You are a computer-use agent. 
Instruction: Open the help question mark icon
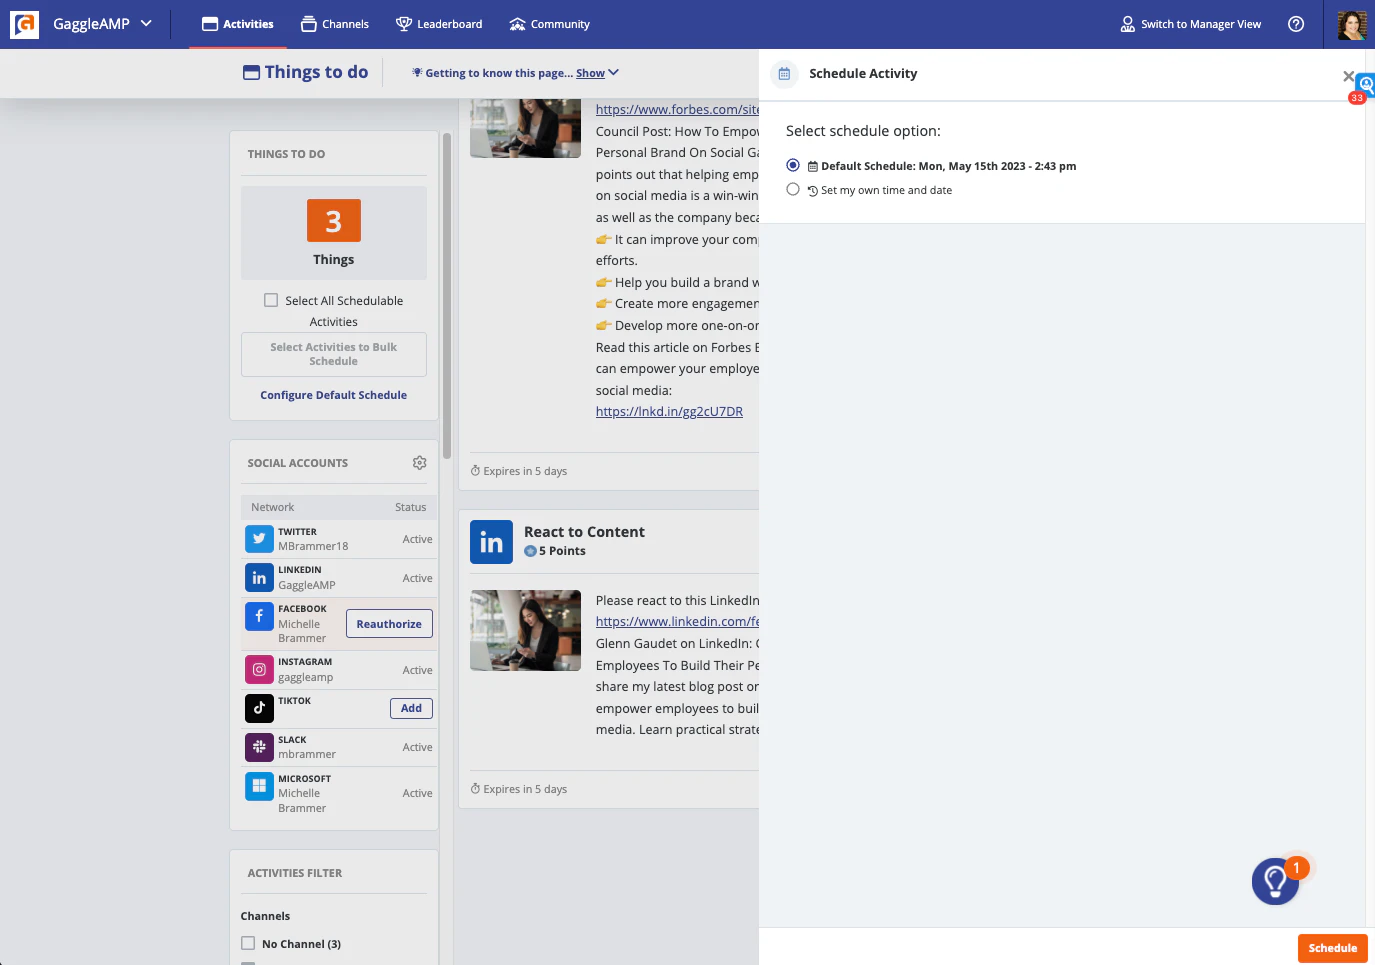coord(1296,23)
